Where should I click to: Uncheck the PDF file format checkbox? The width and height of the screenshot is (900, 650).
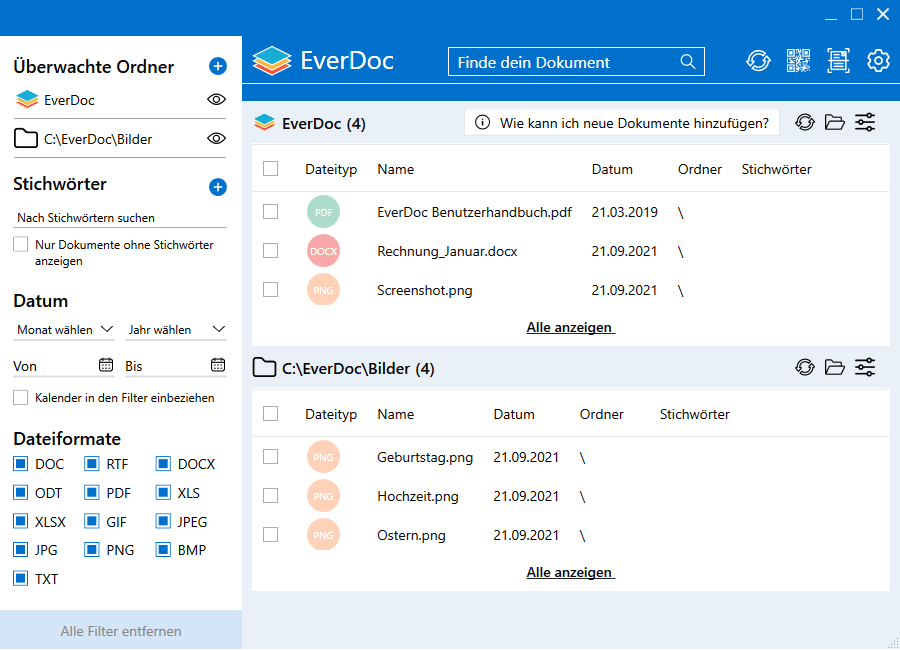click(x=91, y=493)
